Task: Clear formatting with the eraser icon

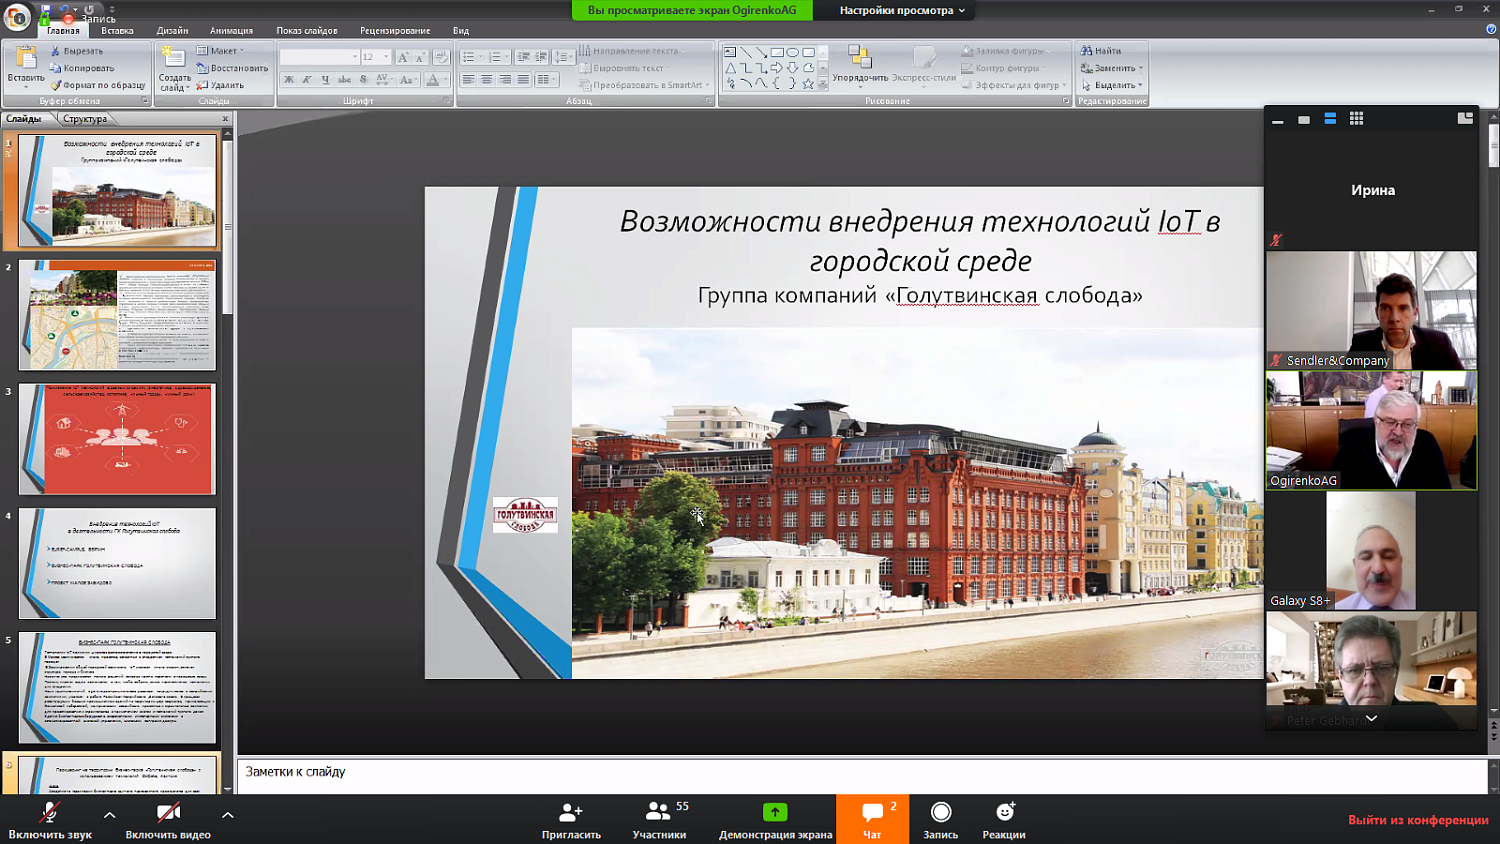Action: [x=441, y=57]
